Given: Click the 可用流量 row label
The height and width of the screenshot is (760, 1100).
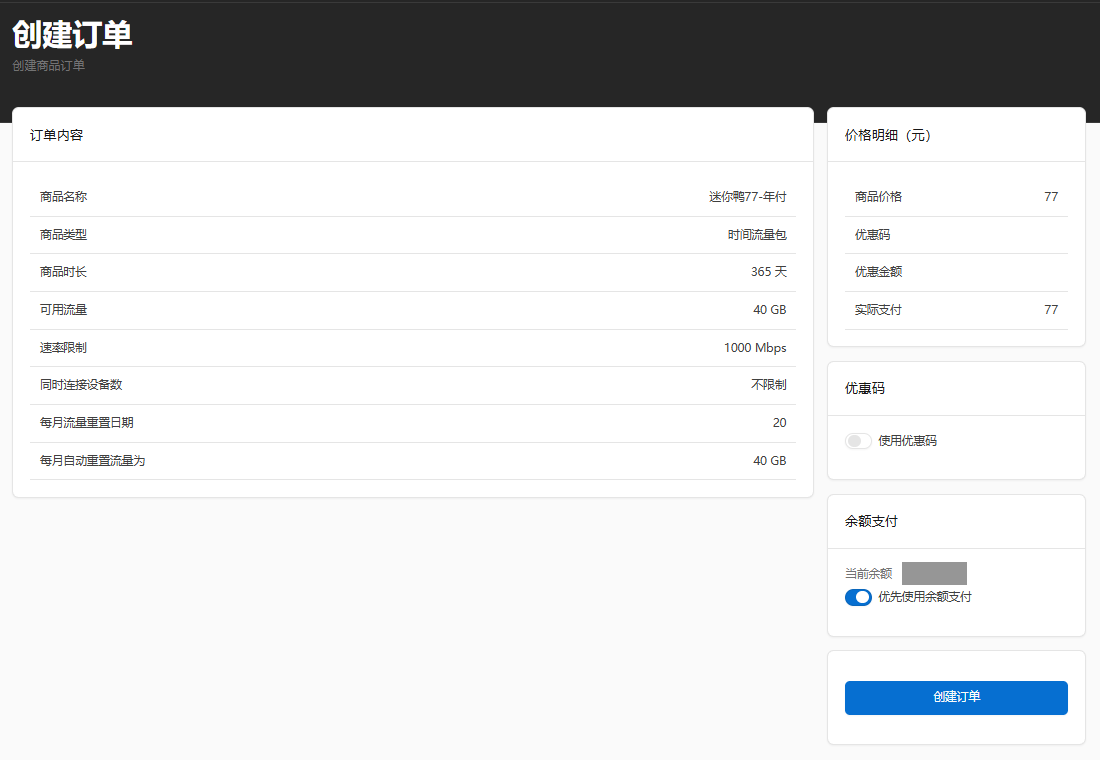Looking at the screenshot, I should (63, 309).
